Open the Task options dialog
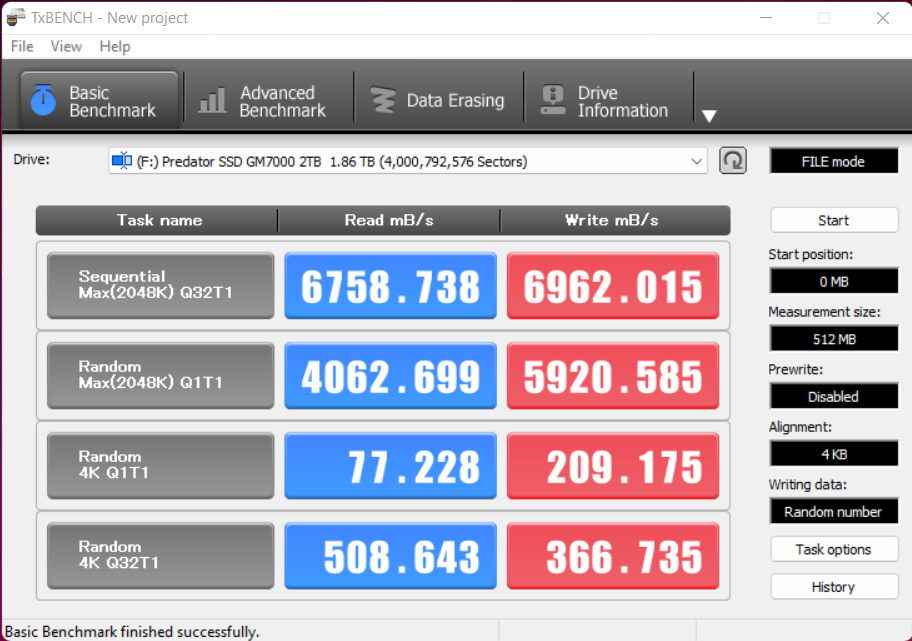The height and width of the screenshot is (641, 912). pyautogui.click(x=833, y=549)
